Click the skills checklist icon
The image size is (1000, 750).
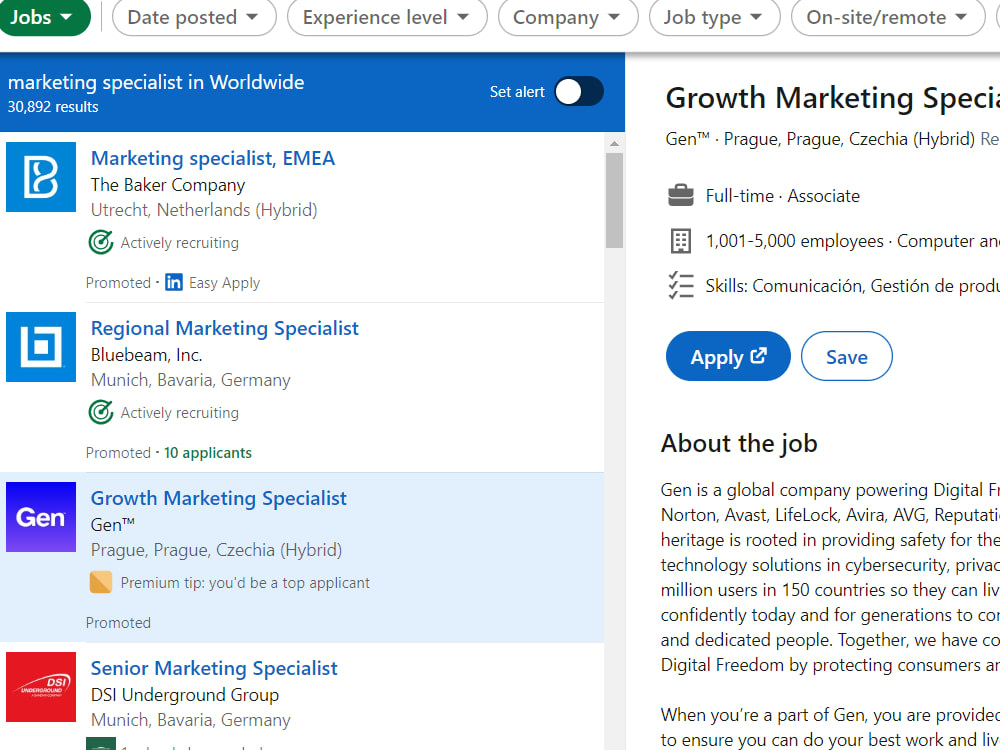tap(680, 285)
